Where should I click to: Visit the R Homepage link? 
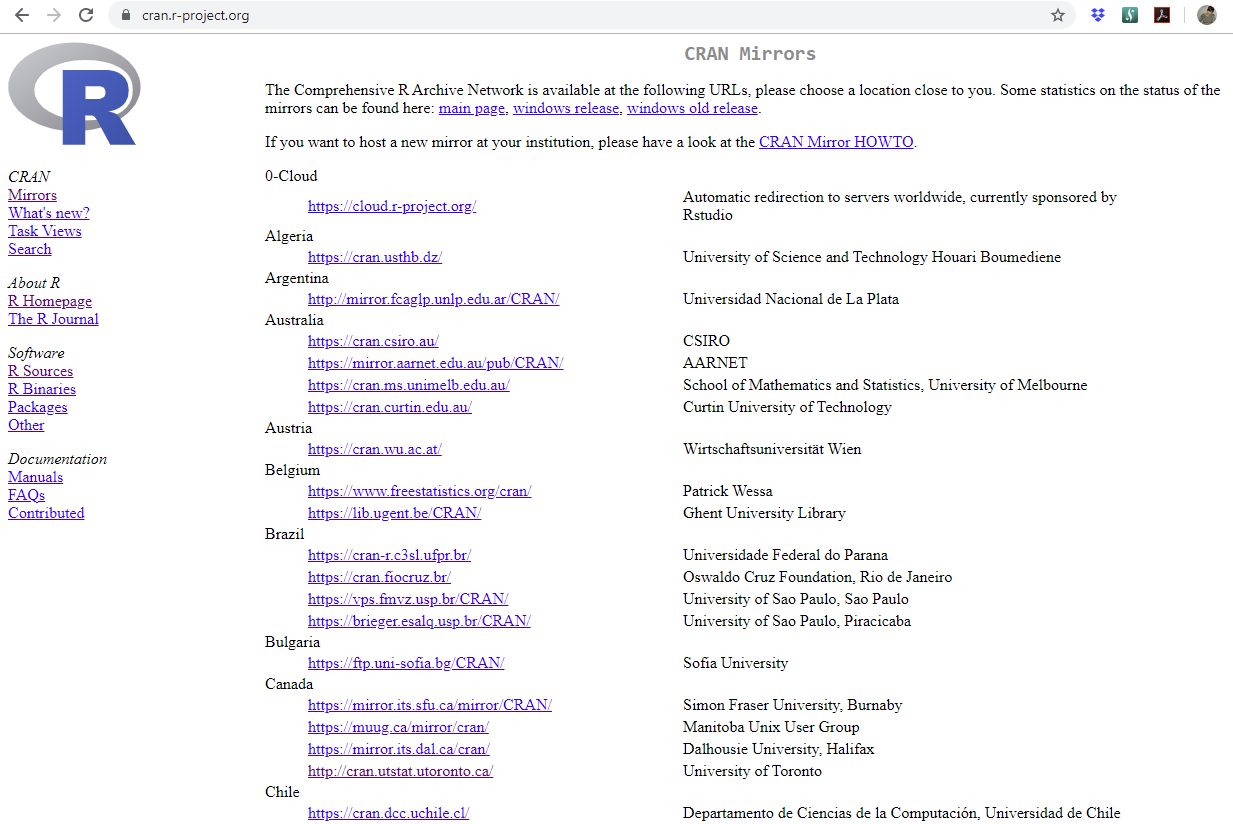50,301
